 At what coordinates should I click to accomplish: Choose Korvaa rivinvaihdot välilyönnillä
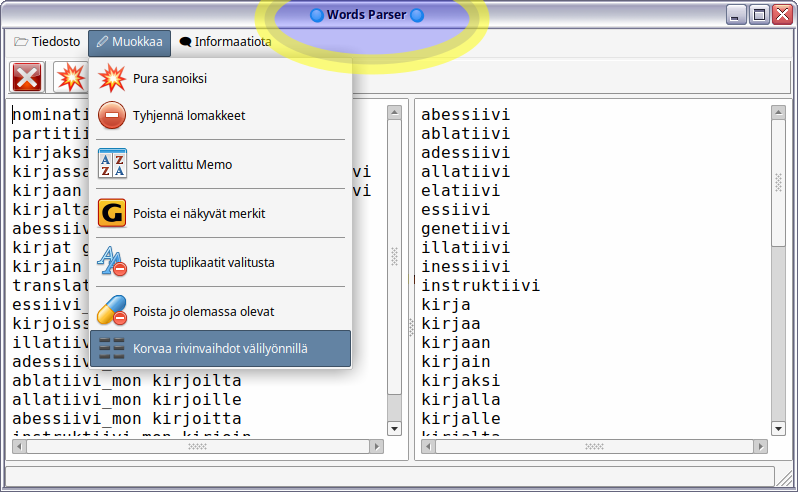(x=220, y=349)
